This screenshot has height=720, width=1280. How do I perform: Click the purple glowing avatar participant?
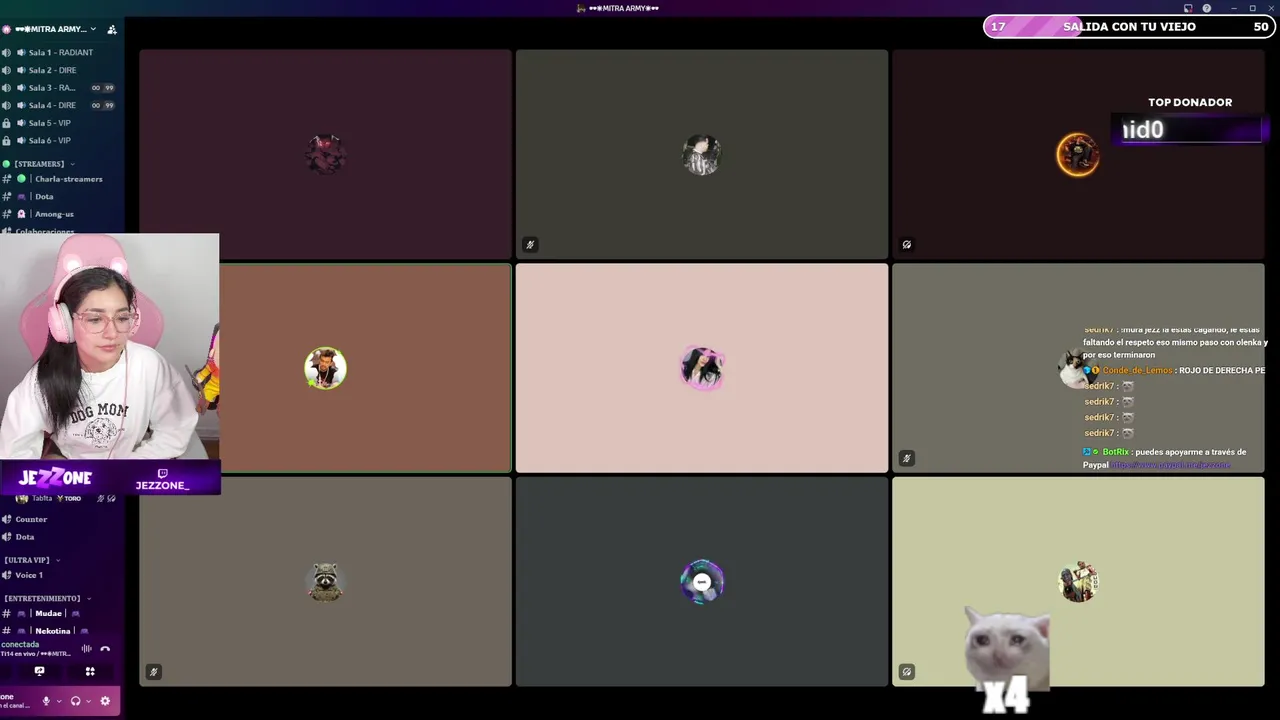[701, 581]
